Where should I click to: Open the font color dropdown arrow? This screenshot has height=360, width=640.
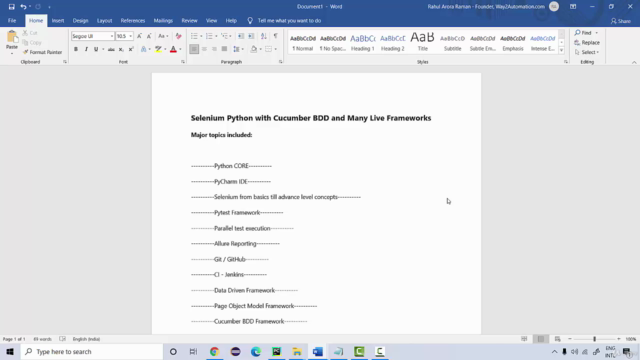pyautogui.click(x=180, y=49)
